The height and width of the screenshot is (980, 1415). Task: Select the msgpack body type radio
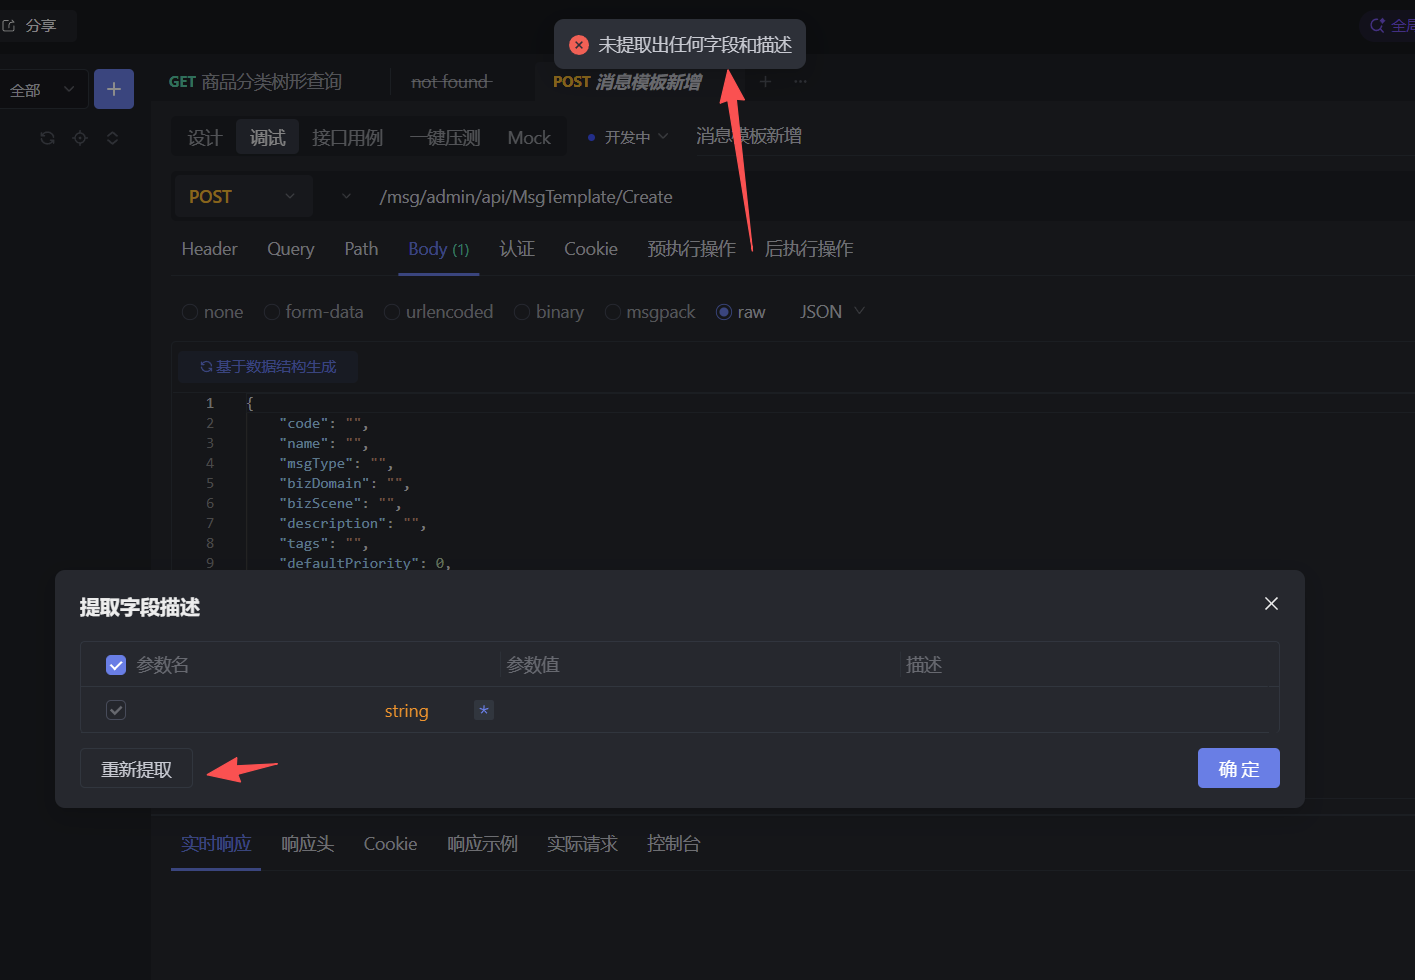(x=613, y=312)
